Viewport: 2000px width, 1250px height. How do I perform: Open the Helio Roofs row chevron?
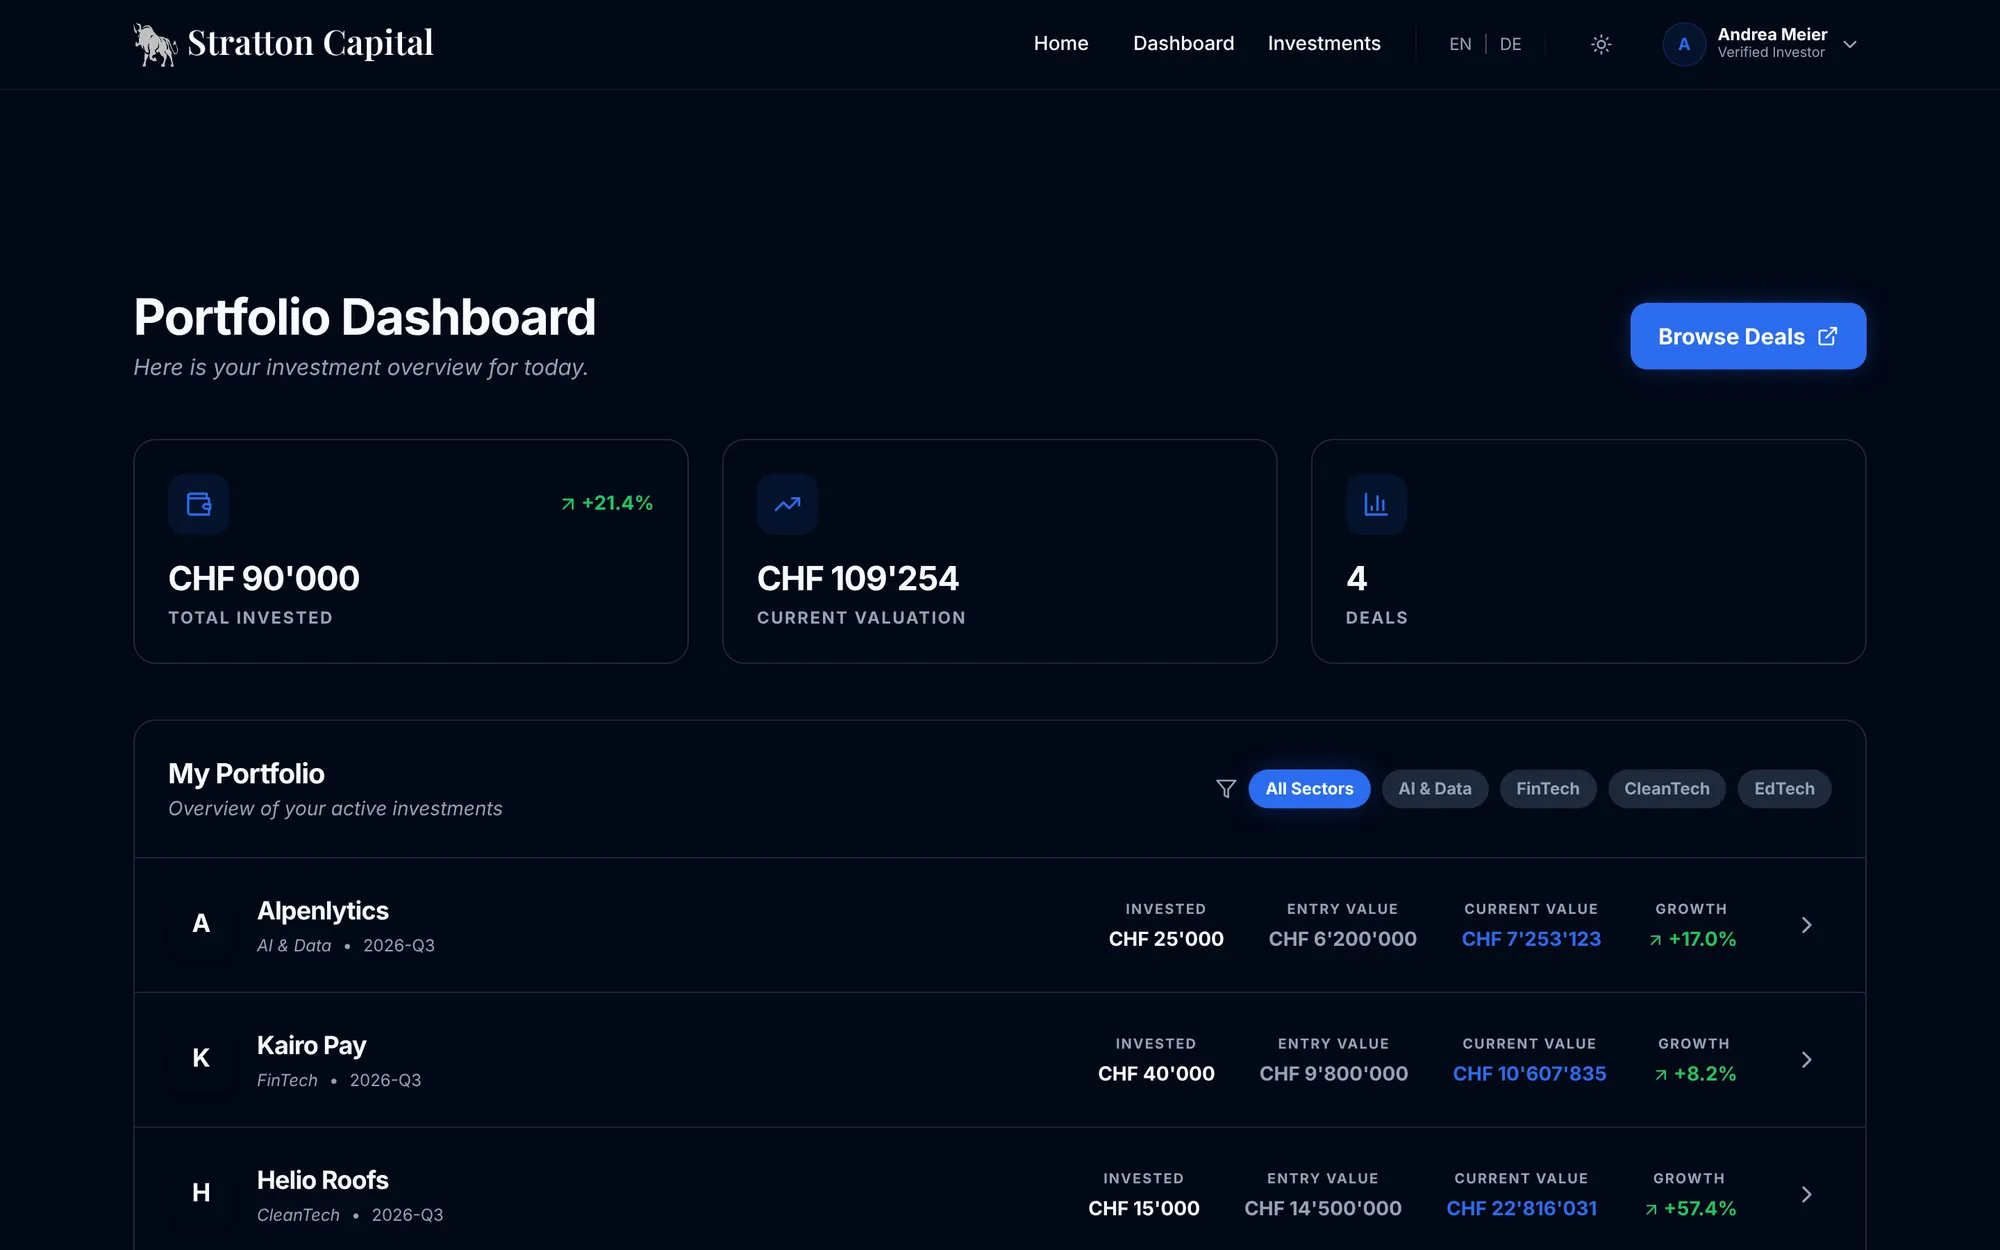1806,1194
